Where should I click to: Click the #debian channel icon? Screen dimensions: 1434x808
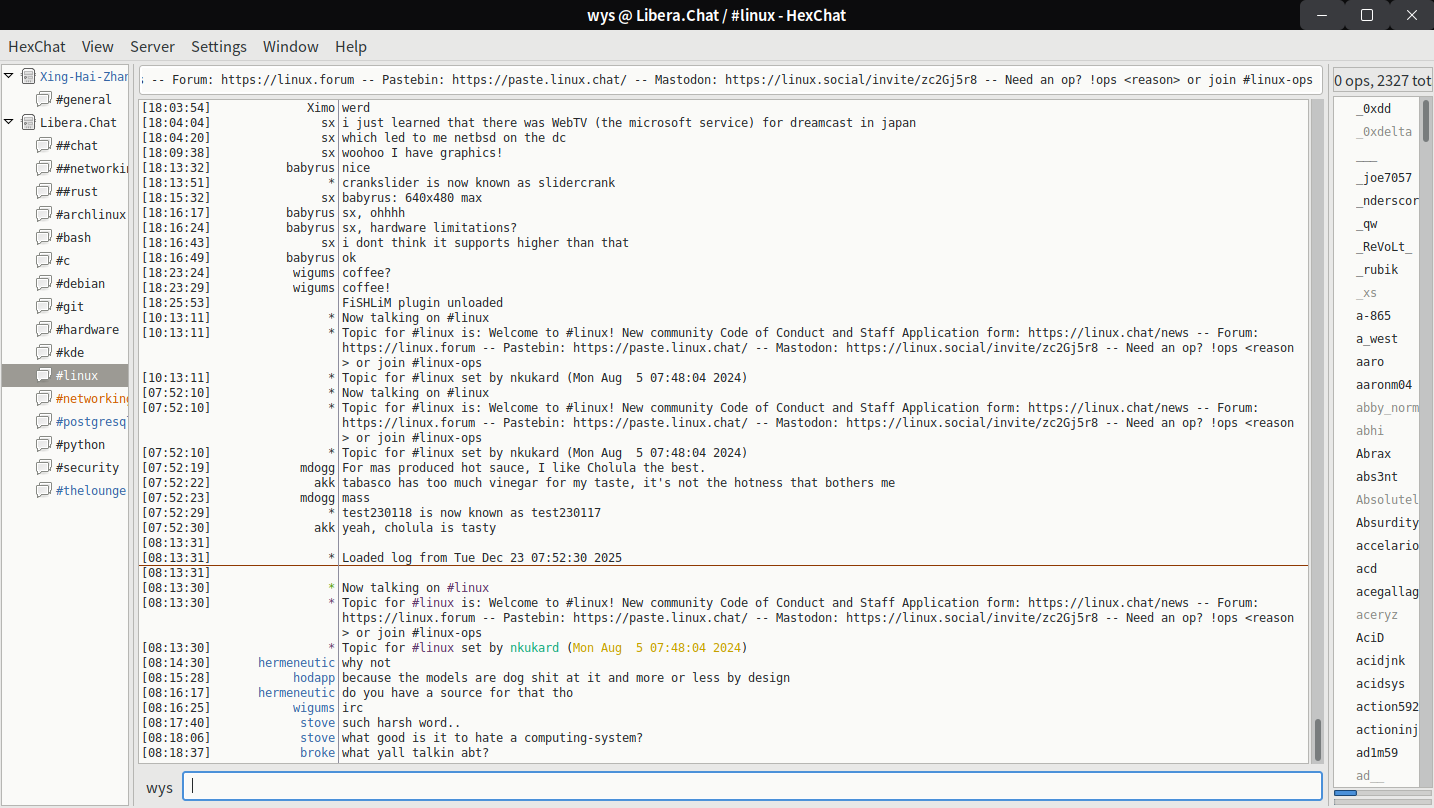[43, 283]
